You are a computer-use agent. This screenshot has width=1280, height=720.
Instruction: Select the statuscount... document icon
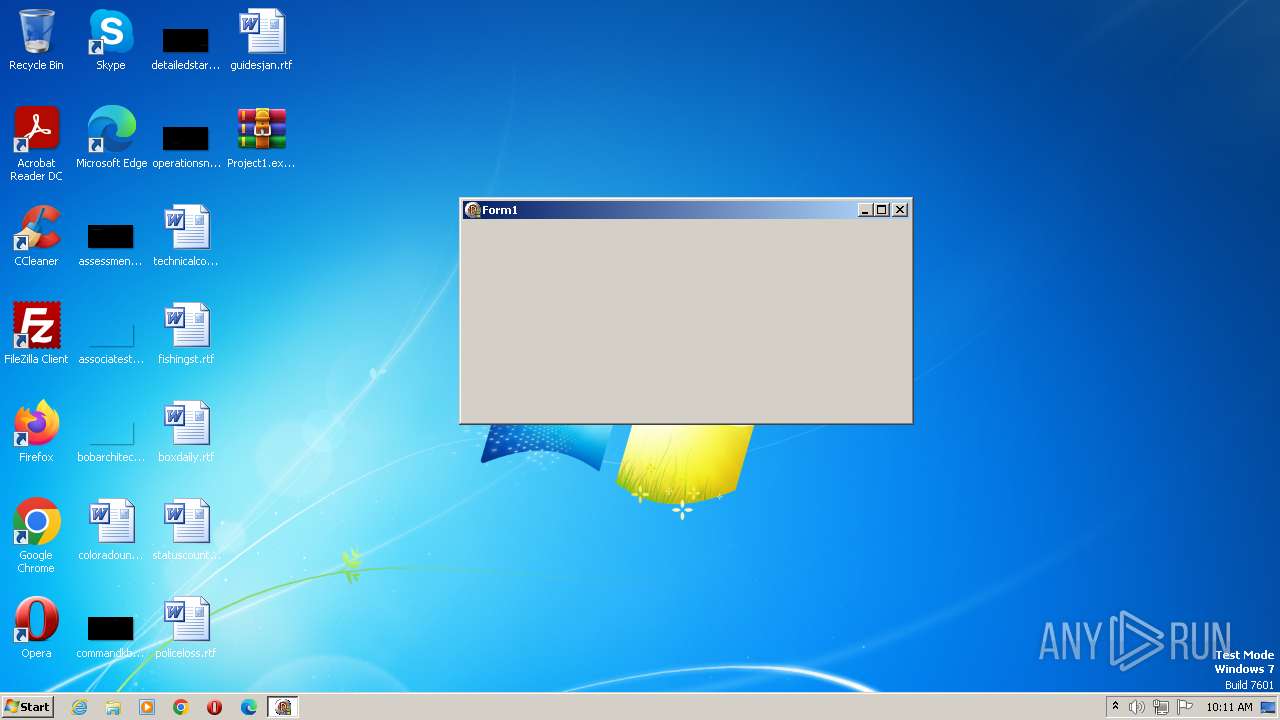coord(186,530)
